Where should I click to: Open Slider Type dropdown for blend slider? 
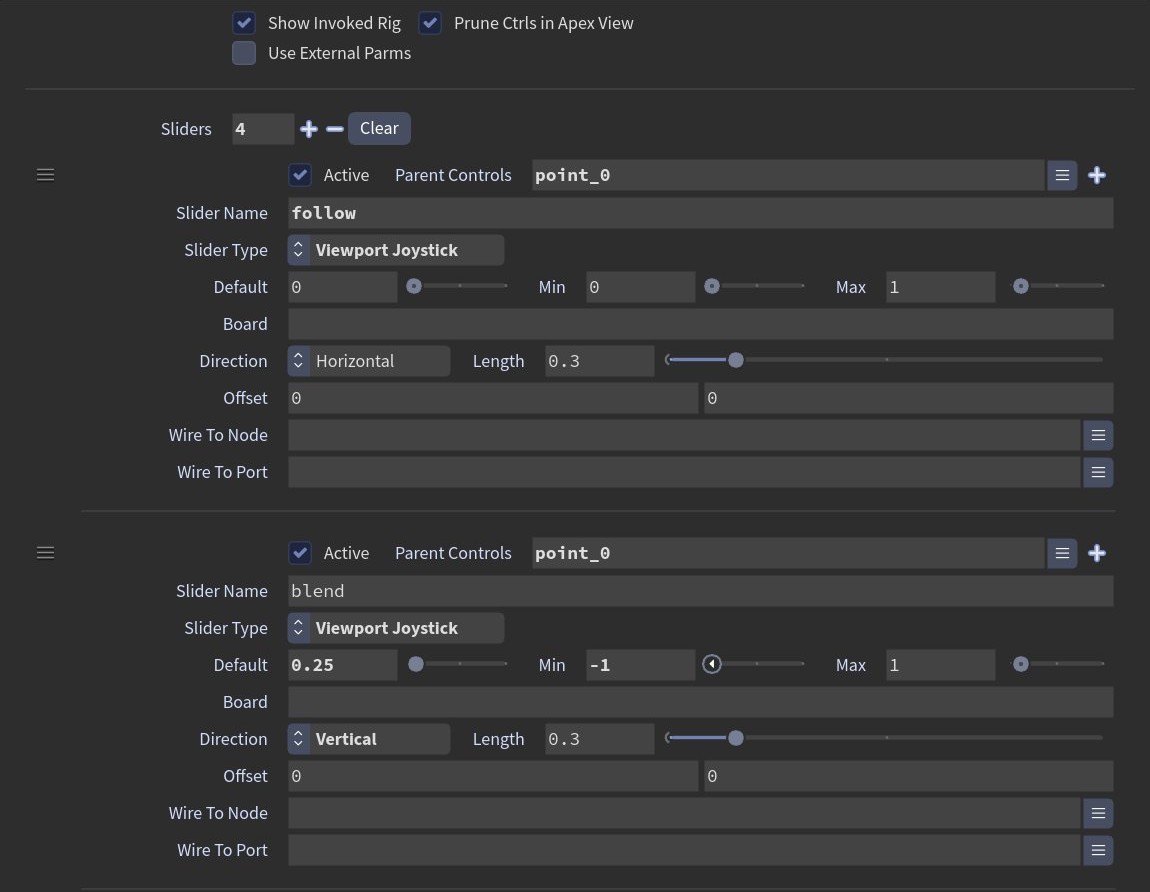[x=396, y=628]
